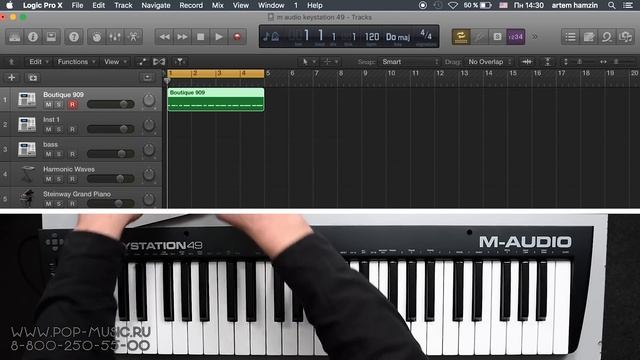
Task: Click the Boutique 909 track icon
Action: tap(27, 100)
